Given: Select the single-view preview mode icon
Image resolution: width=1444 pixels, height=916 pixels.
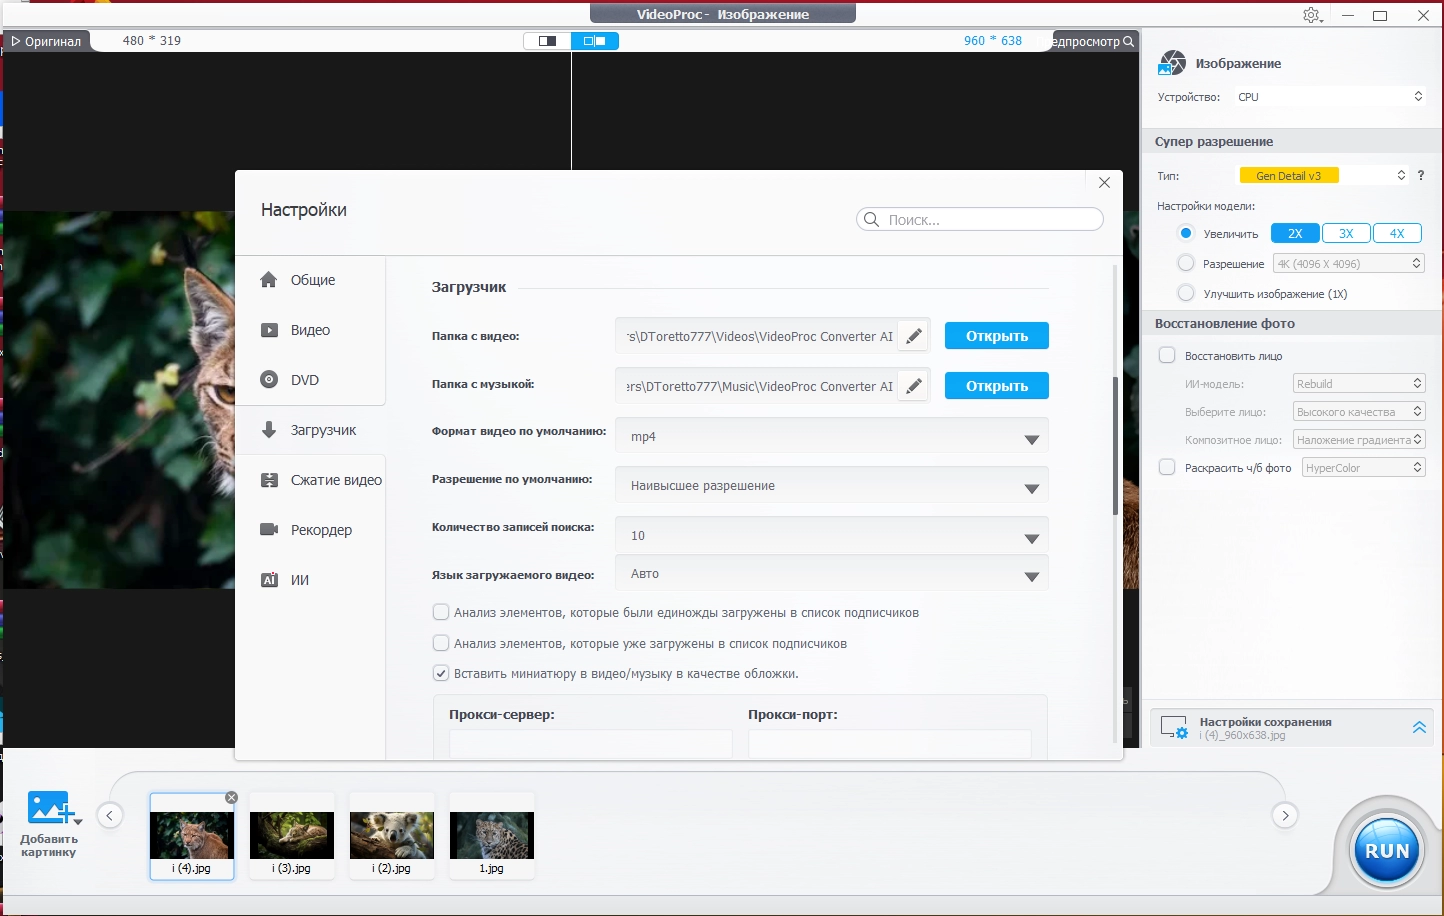Looking at the screenshot, I should (x=547, y=41).
